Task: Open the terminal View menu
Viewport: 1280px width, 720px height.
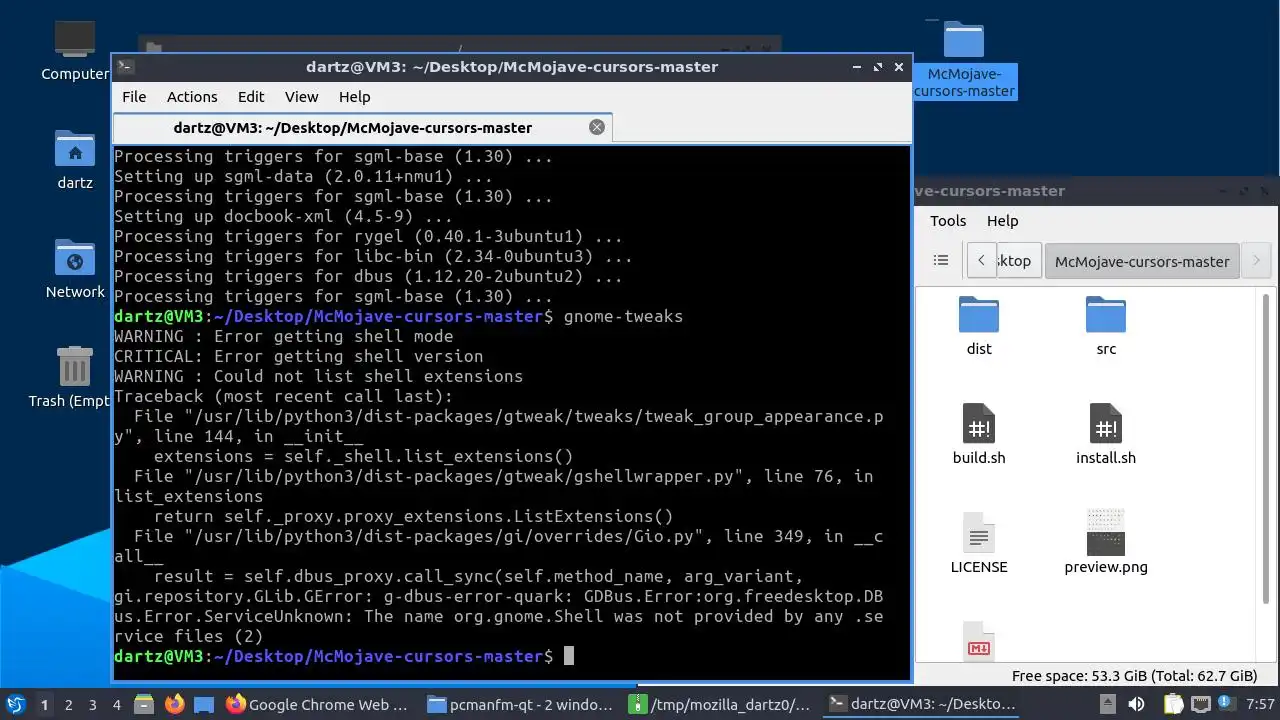Action: coord(301,97)
